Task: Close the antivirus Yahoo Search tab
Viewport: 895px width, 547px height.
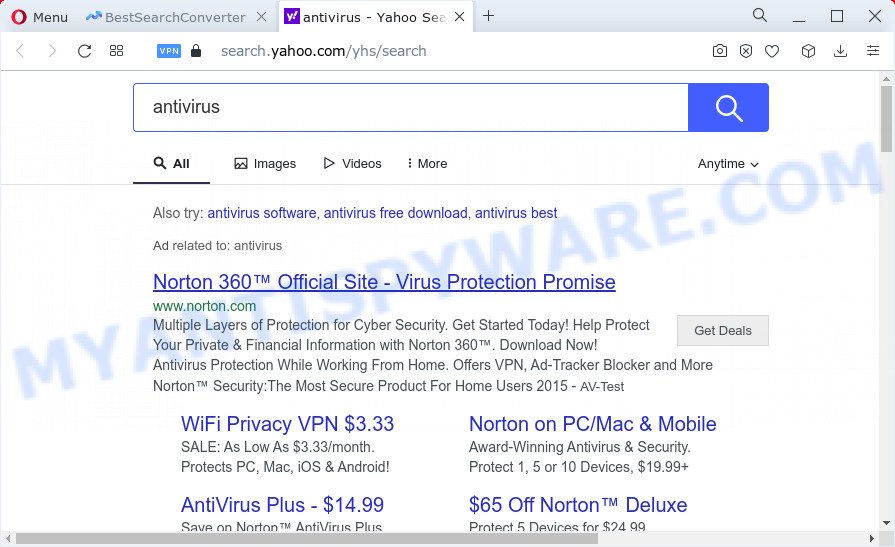Action: coord(459,17)
